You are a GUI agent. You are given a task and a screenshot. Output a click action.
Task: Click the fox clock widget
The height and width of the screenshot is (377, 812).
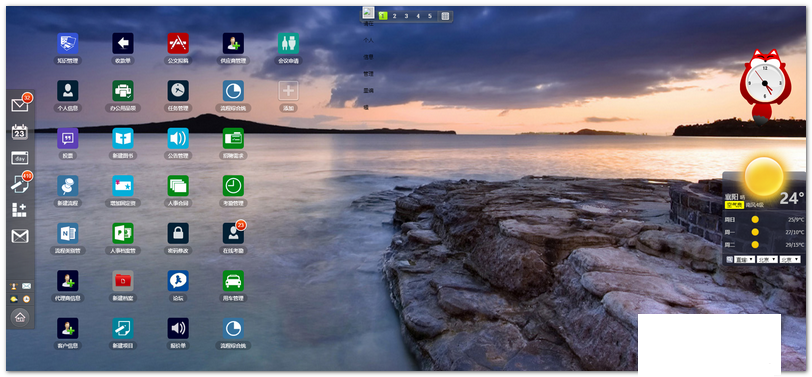[765, 87]
